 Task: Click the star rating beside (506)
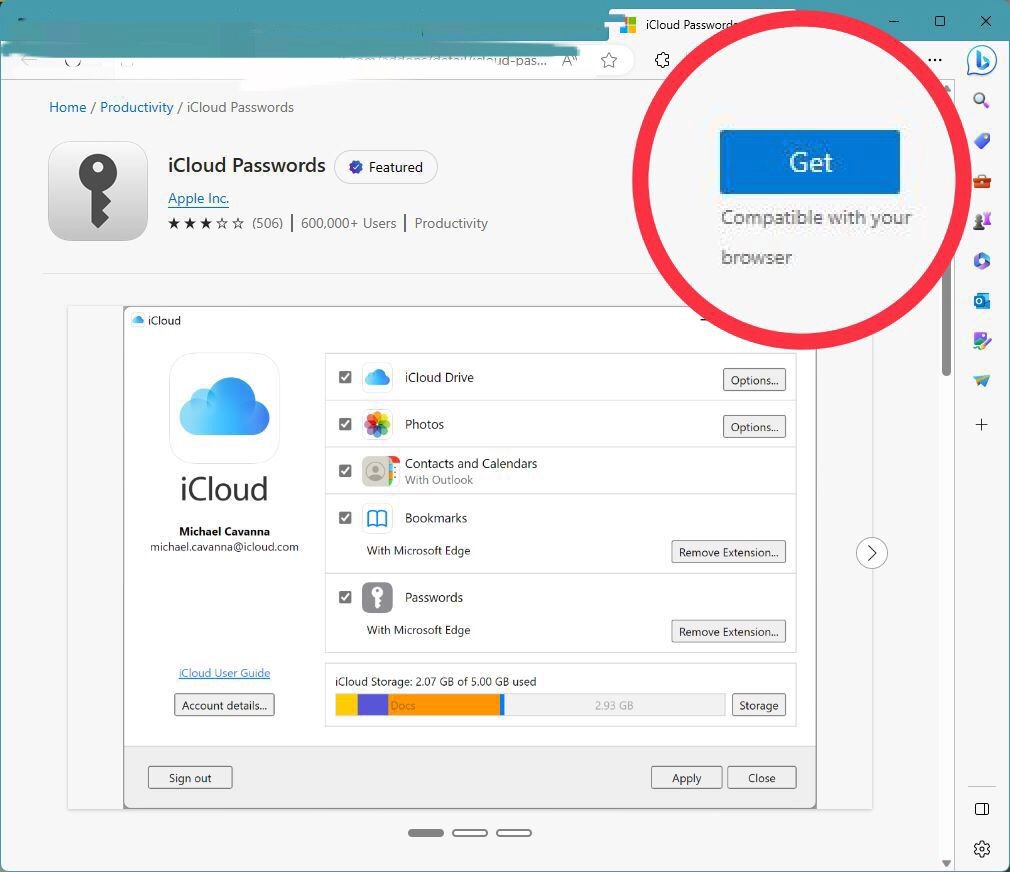[206, 223]
